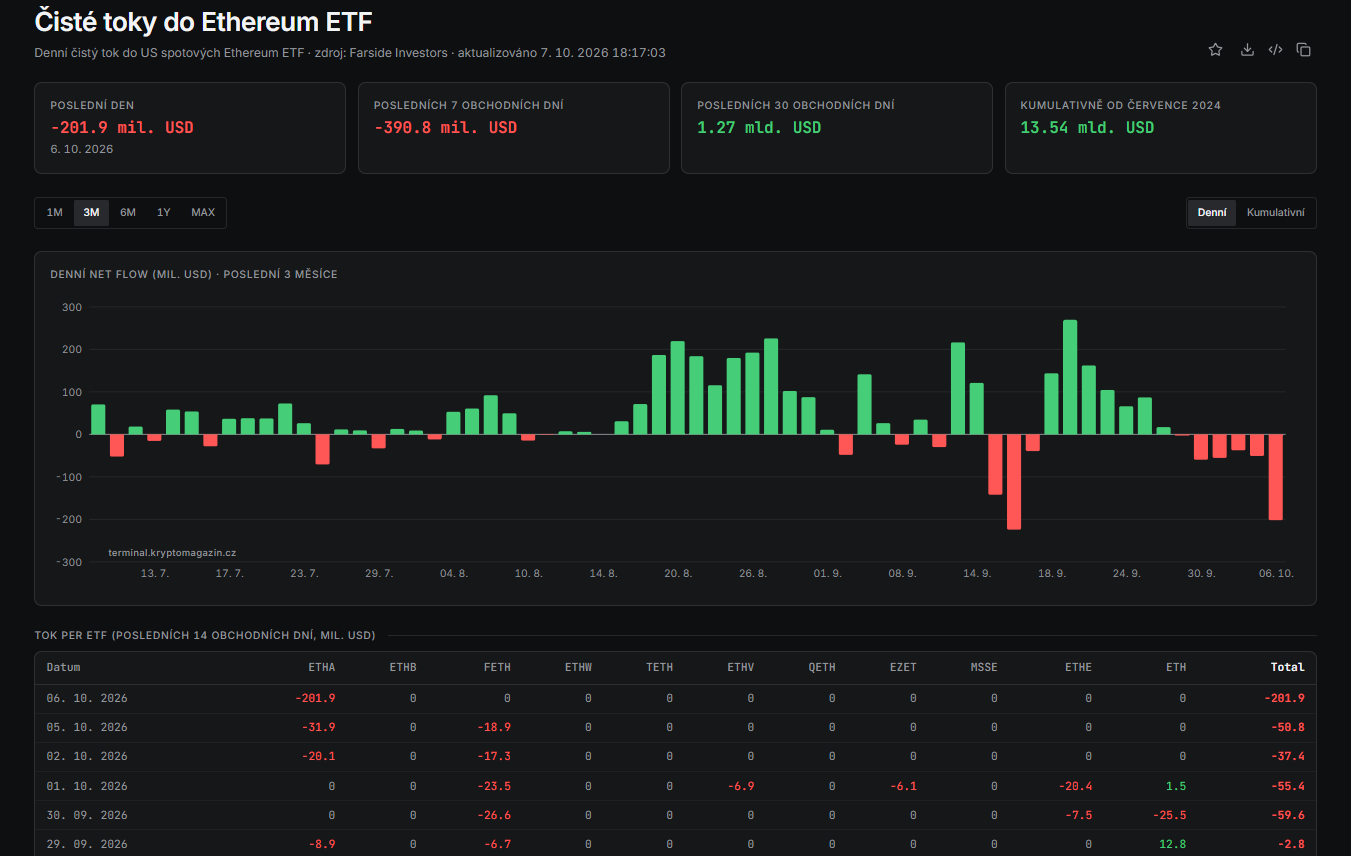Click the rightmost red bar for 06. 10.

(1275, 477)
